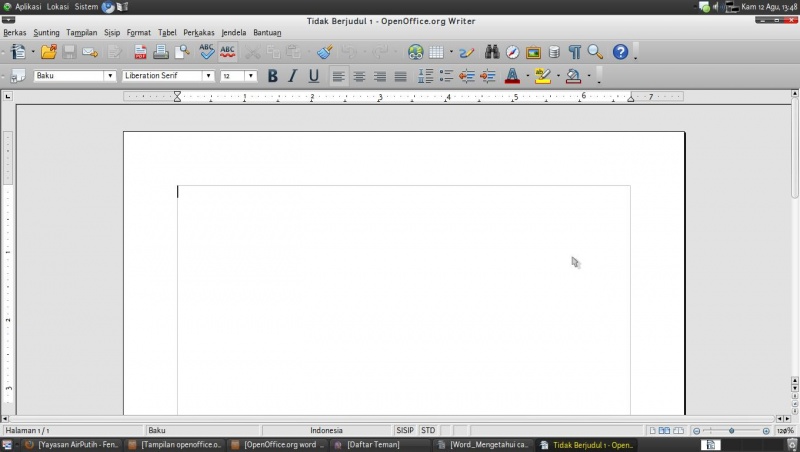Open the font size 12 dropdown
800x452 pixels.
pyautogui.click(x=250, y=76)
